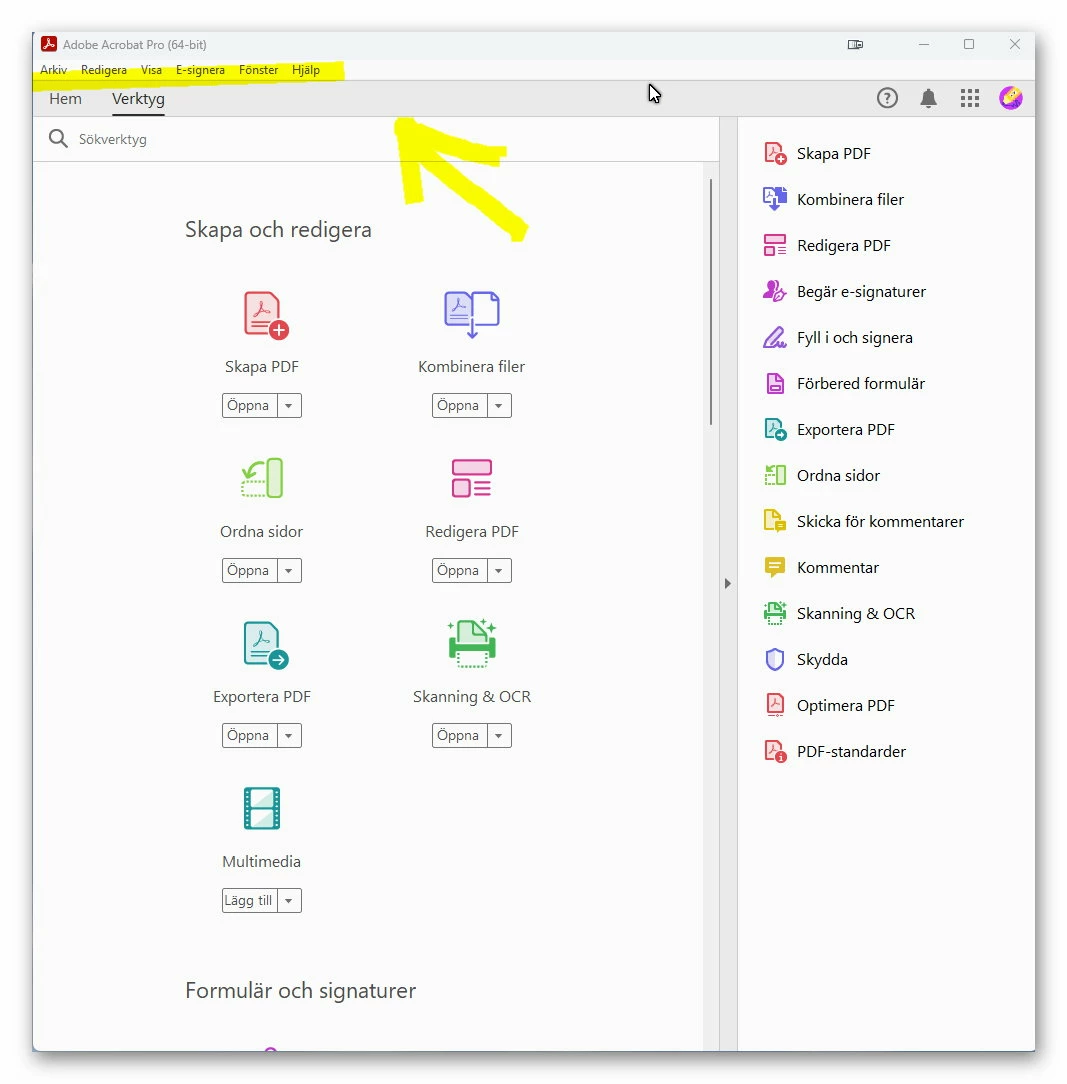Select Kombinera filer in right pane
This screenshot has width=1067, height=1084.
pyautogui.click(x=833, y=200)
